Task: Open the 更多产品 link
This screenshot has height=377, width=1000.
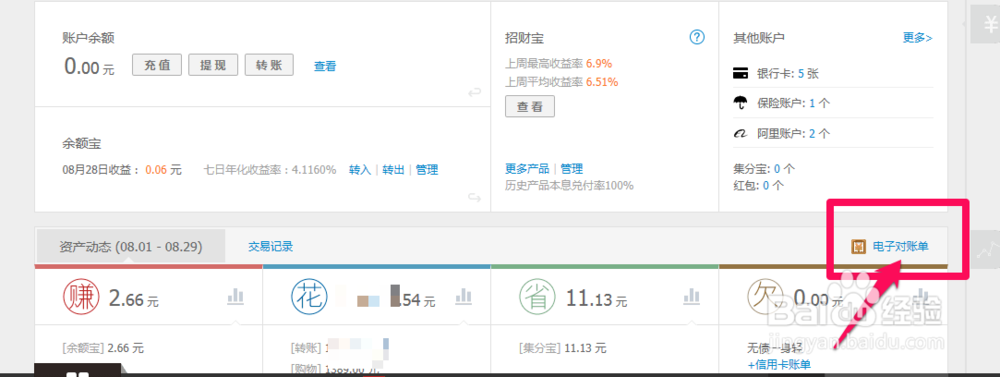Action: click(527, 169)
